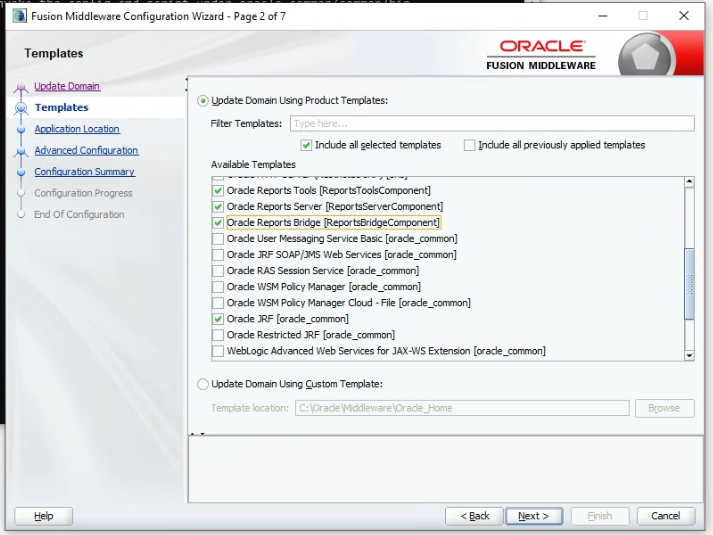Go to Application Location step
This screenshot has width=713, height=535.
(x=77, y=129)
